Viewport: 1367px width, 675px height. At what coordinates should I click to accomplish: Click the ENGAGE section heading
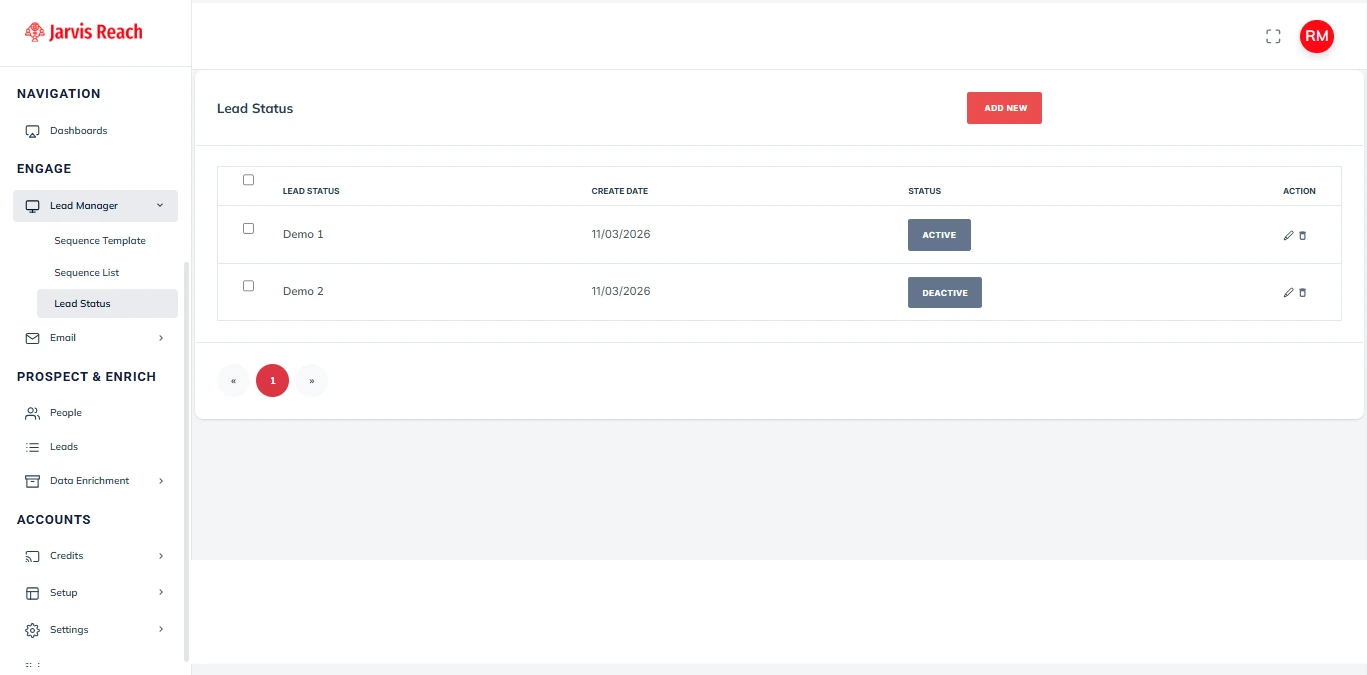44,169
